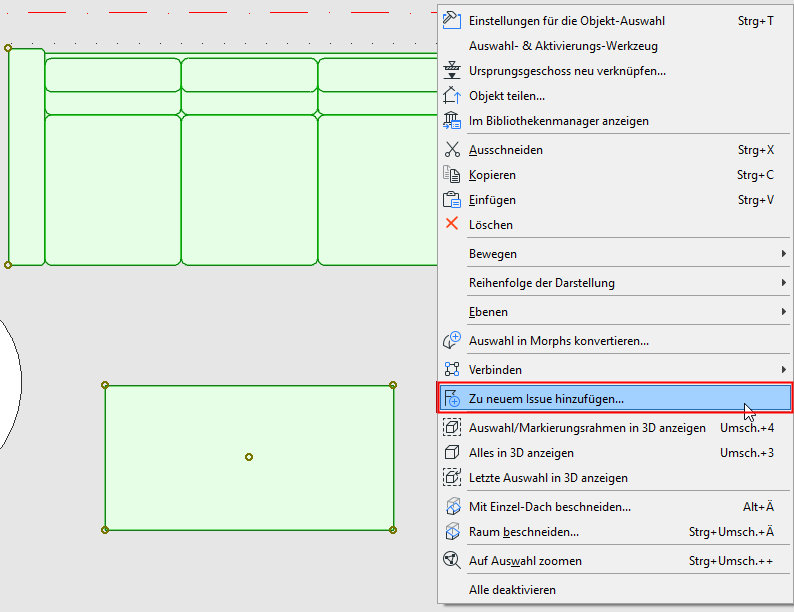794x612 pixels.
Task: Click the sofa's first seat cushion
Action: tap(113, 190)
